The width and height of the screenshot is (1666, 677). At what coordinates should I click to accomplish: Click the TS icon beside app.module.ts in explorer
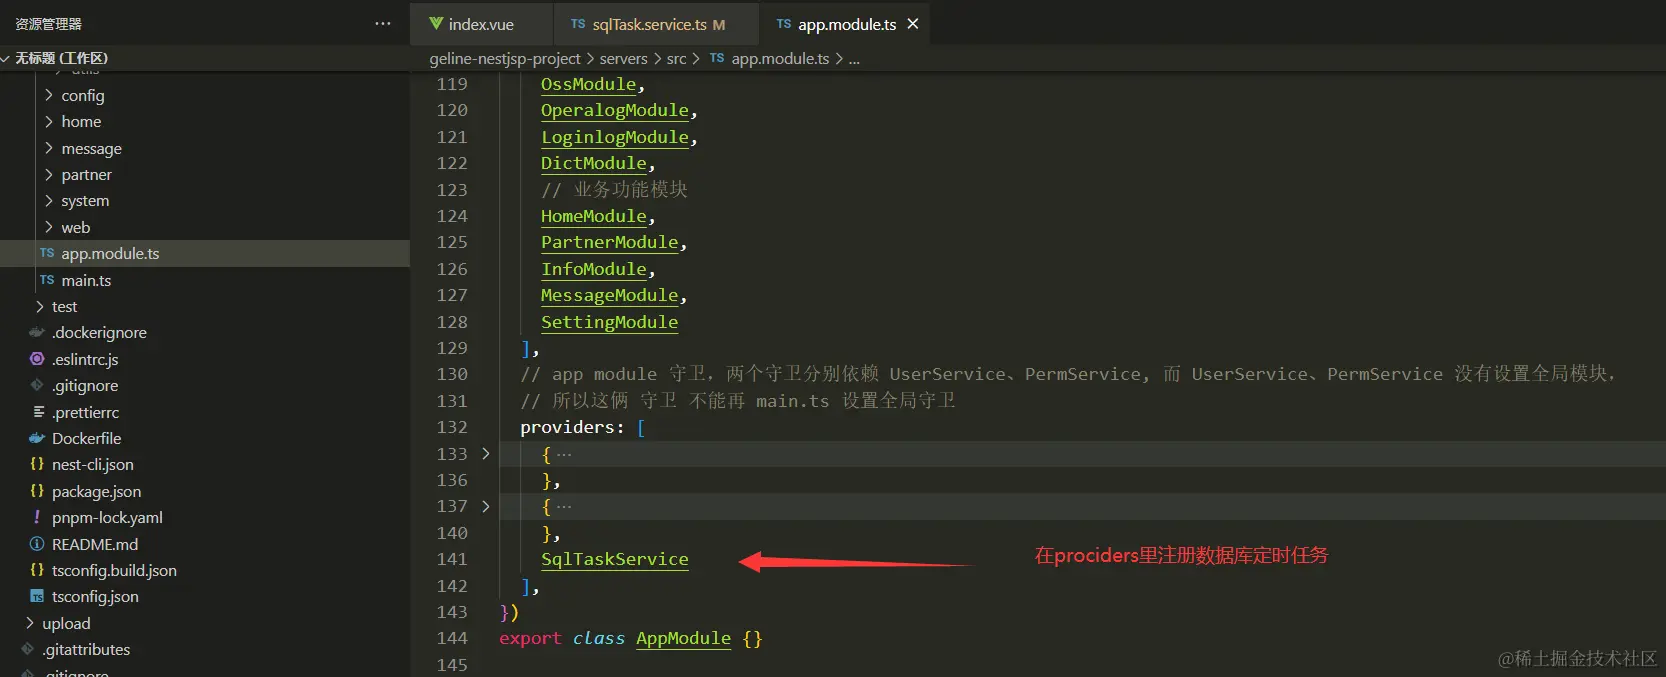(x=47, y=253)
